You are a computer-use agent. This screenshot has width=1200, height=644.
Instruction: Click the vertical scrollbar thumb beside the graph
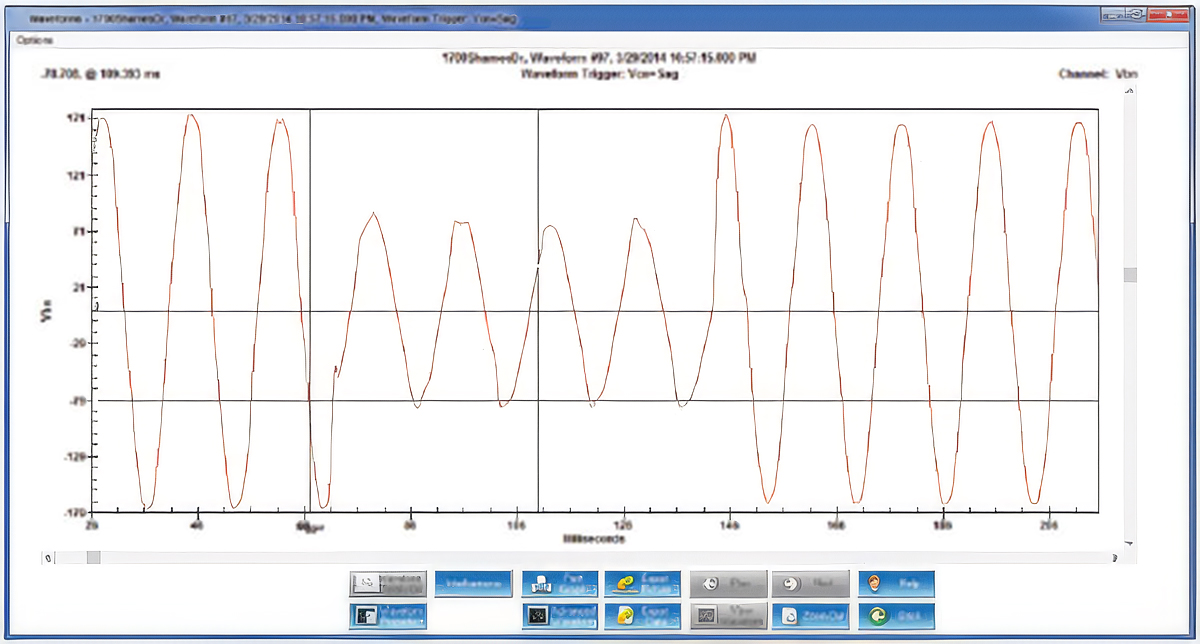click(x=1130, y=275)
